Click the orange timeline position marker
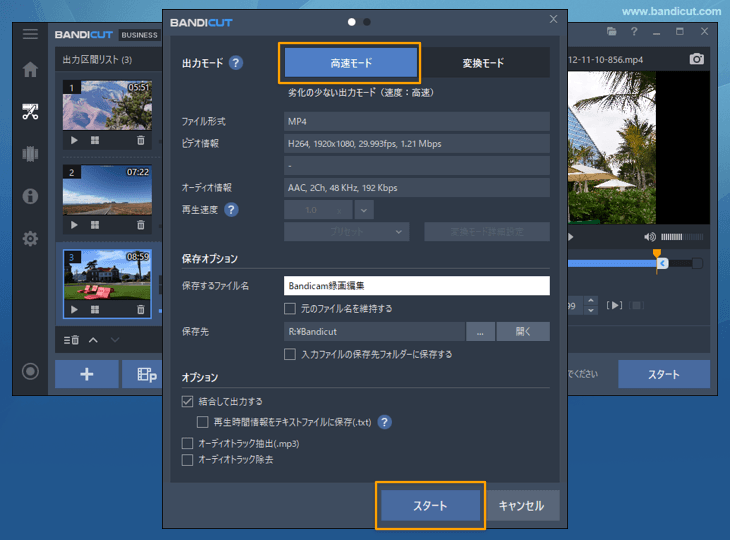The image size is (730, 540). coord(657,253)
